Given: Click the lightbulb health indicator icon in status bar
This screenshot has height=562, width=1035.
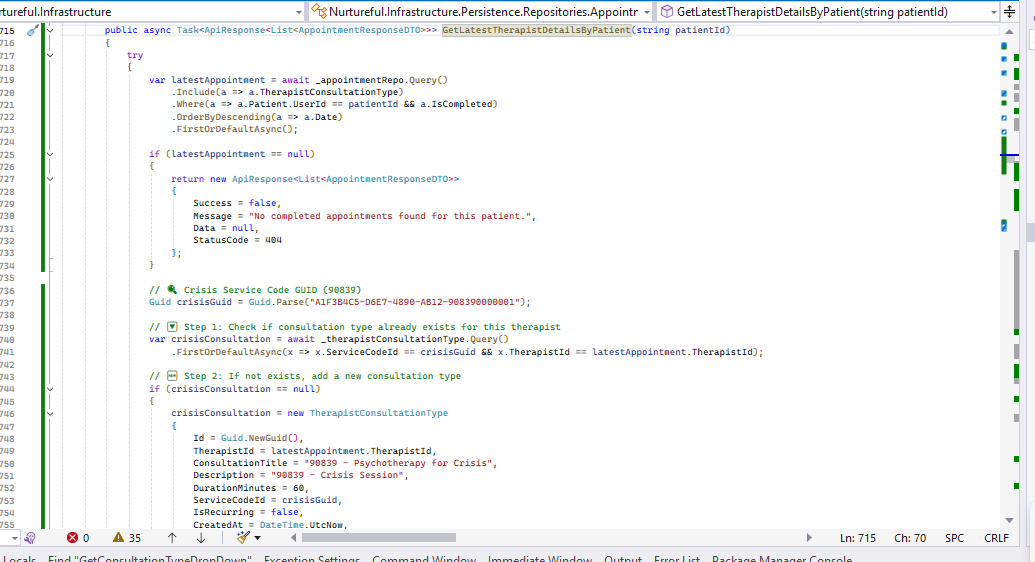Looking at the screenshot, I should (30, 538).
